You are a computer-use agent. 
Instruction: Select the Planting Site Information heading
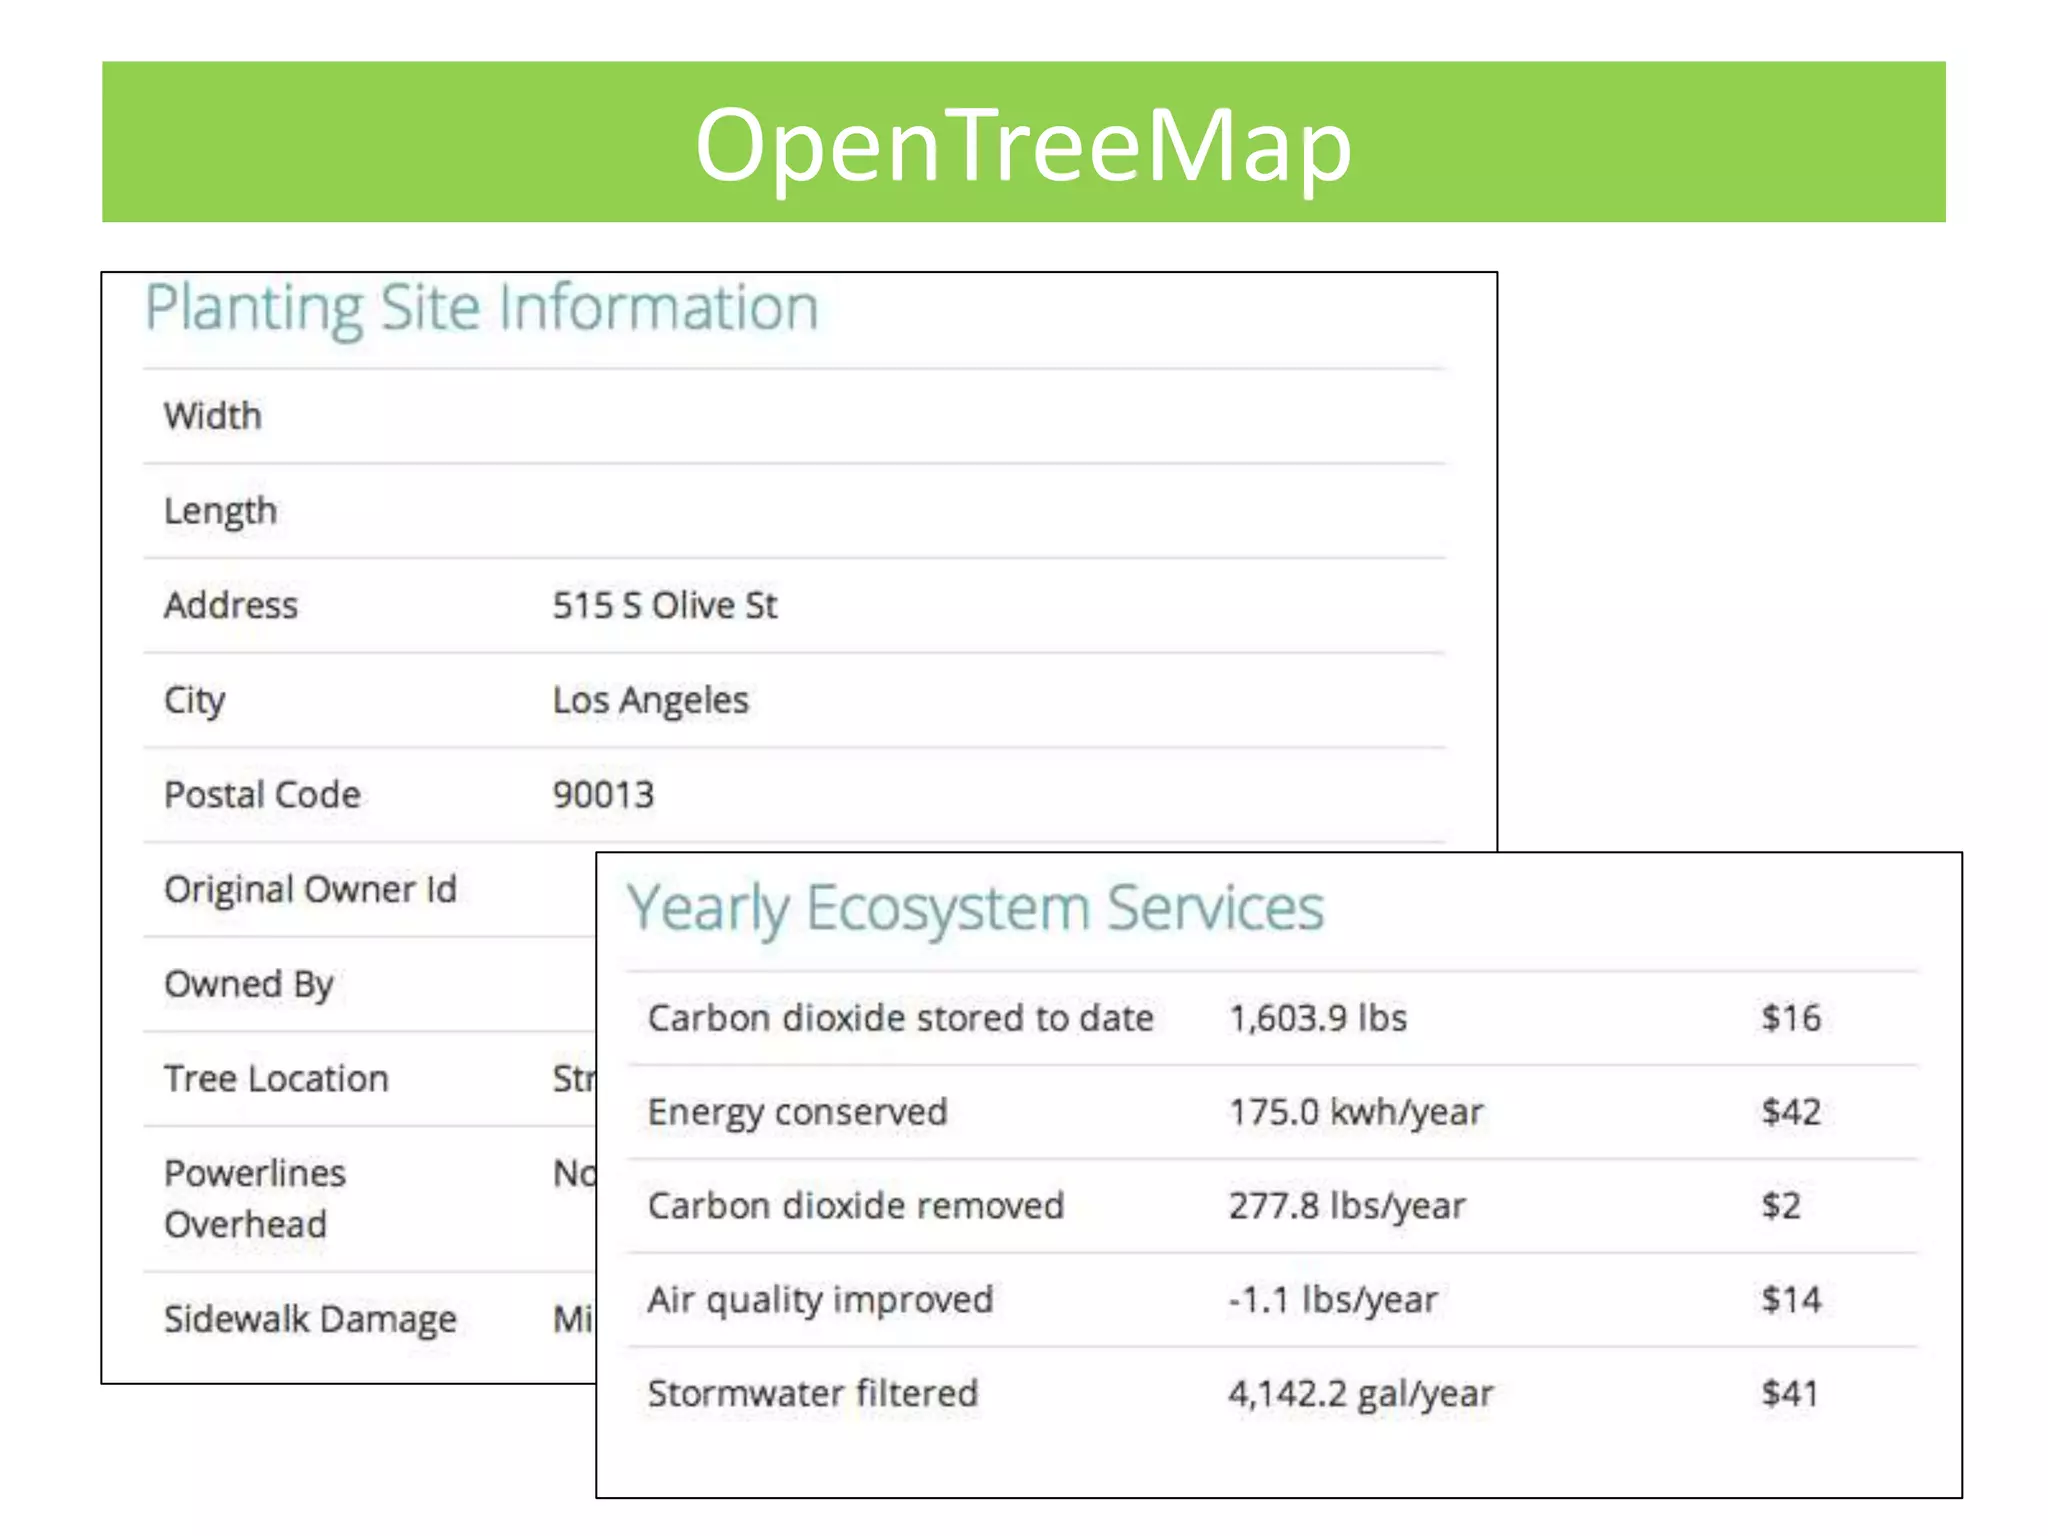click(482, 307)
